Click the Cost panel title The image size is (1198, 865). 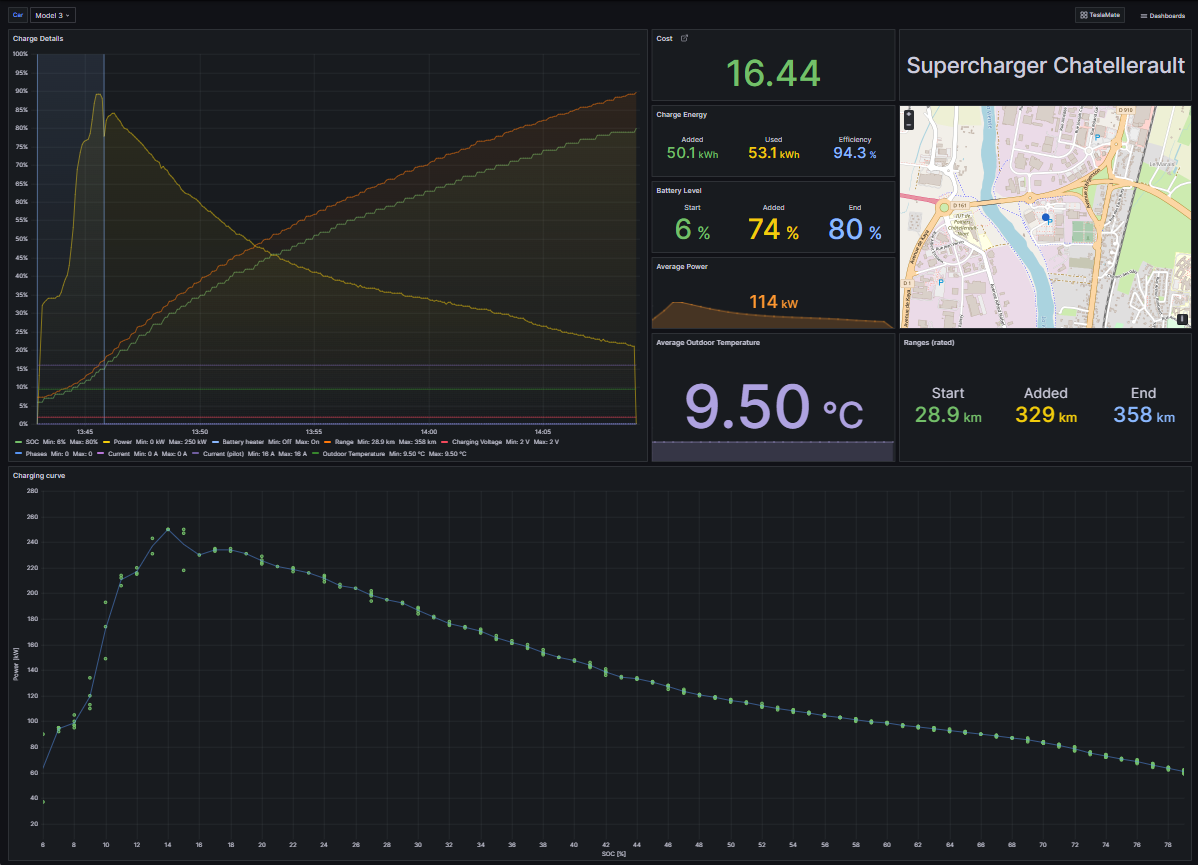click(665, 38)
